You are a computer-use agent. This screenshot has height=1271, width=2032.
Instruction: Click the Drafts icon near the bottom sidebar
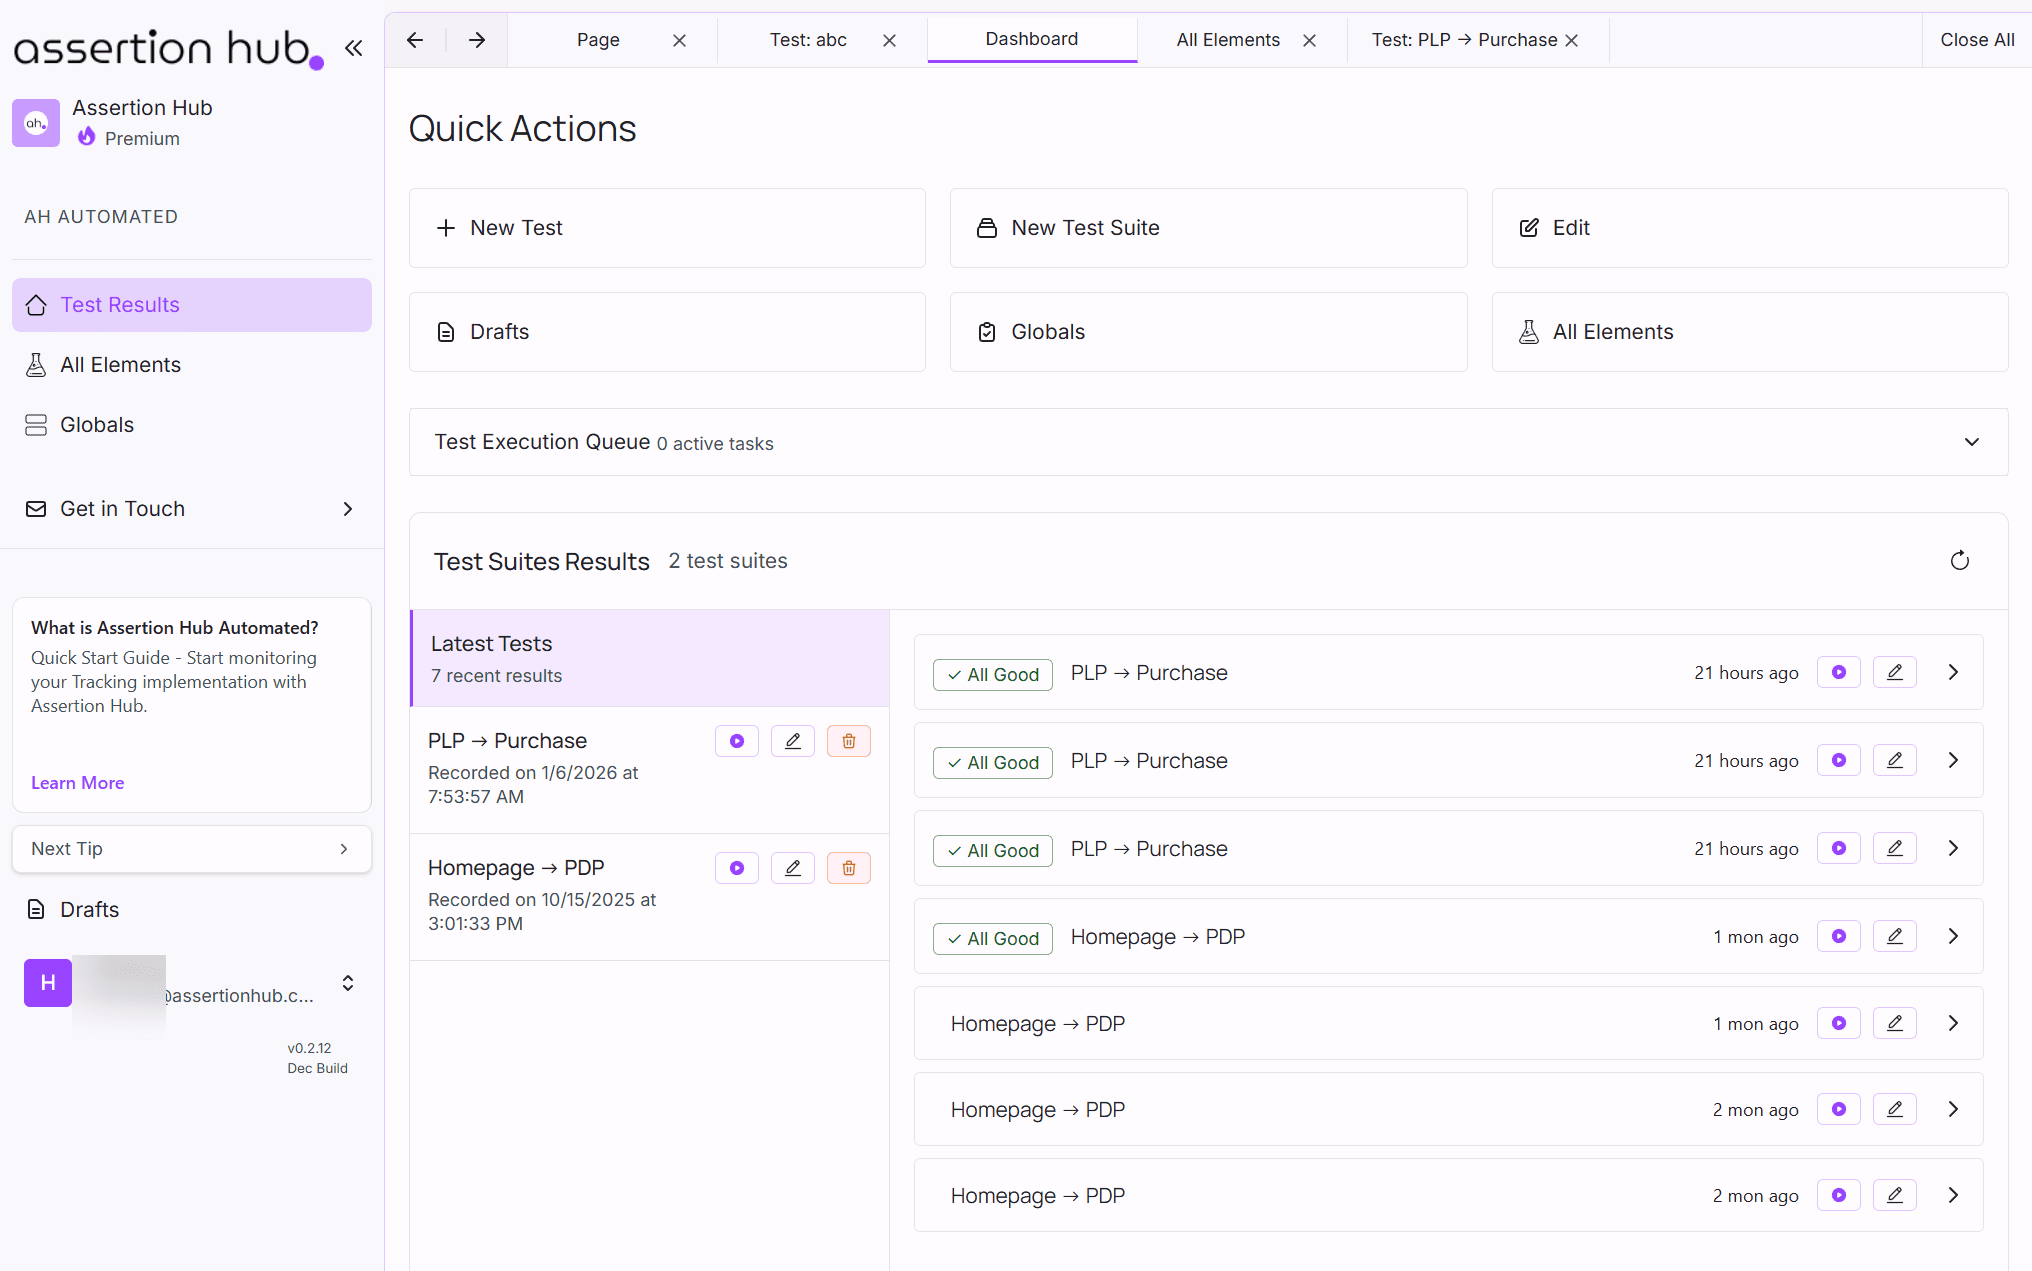[x=36, y=909]
